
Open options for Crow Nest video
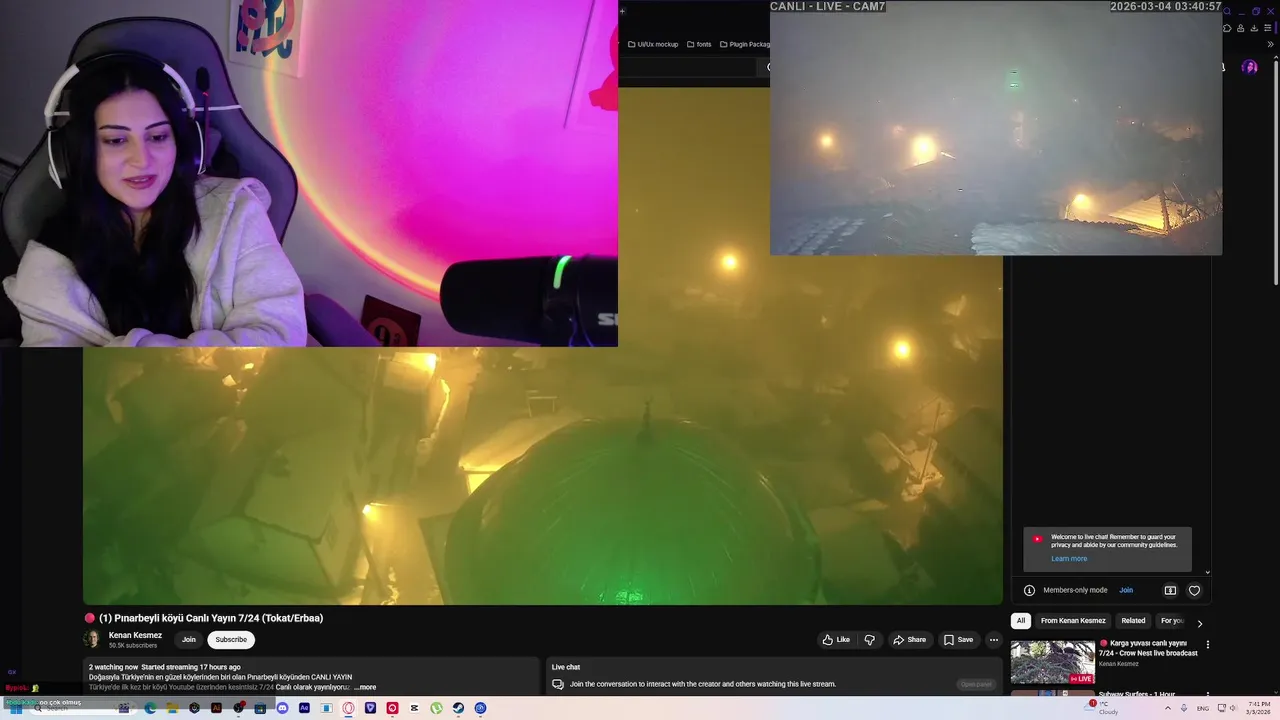[x=1207, y=645]
